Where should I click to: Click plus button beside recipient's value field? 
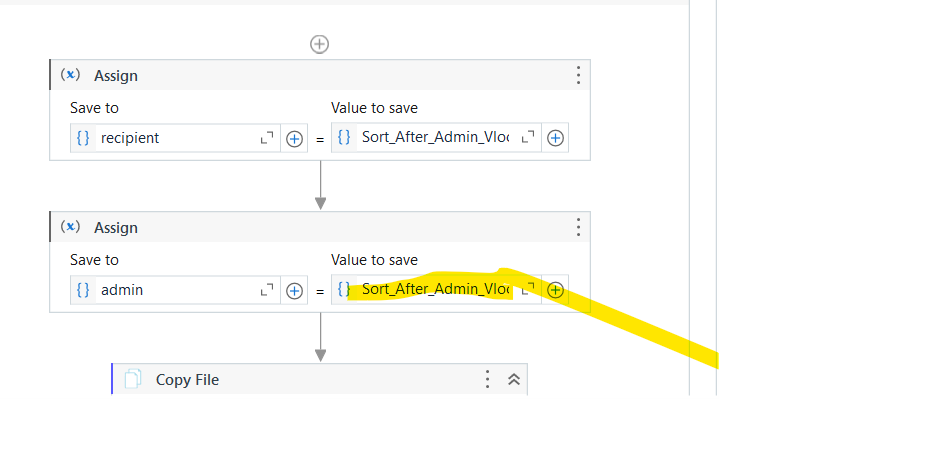tap(555, 138)
